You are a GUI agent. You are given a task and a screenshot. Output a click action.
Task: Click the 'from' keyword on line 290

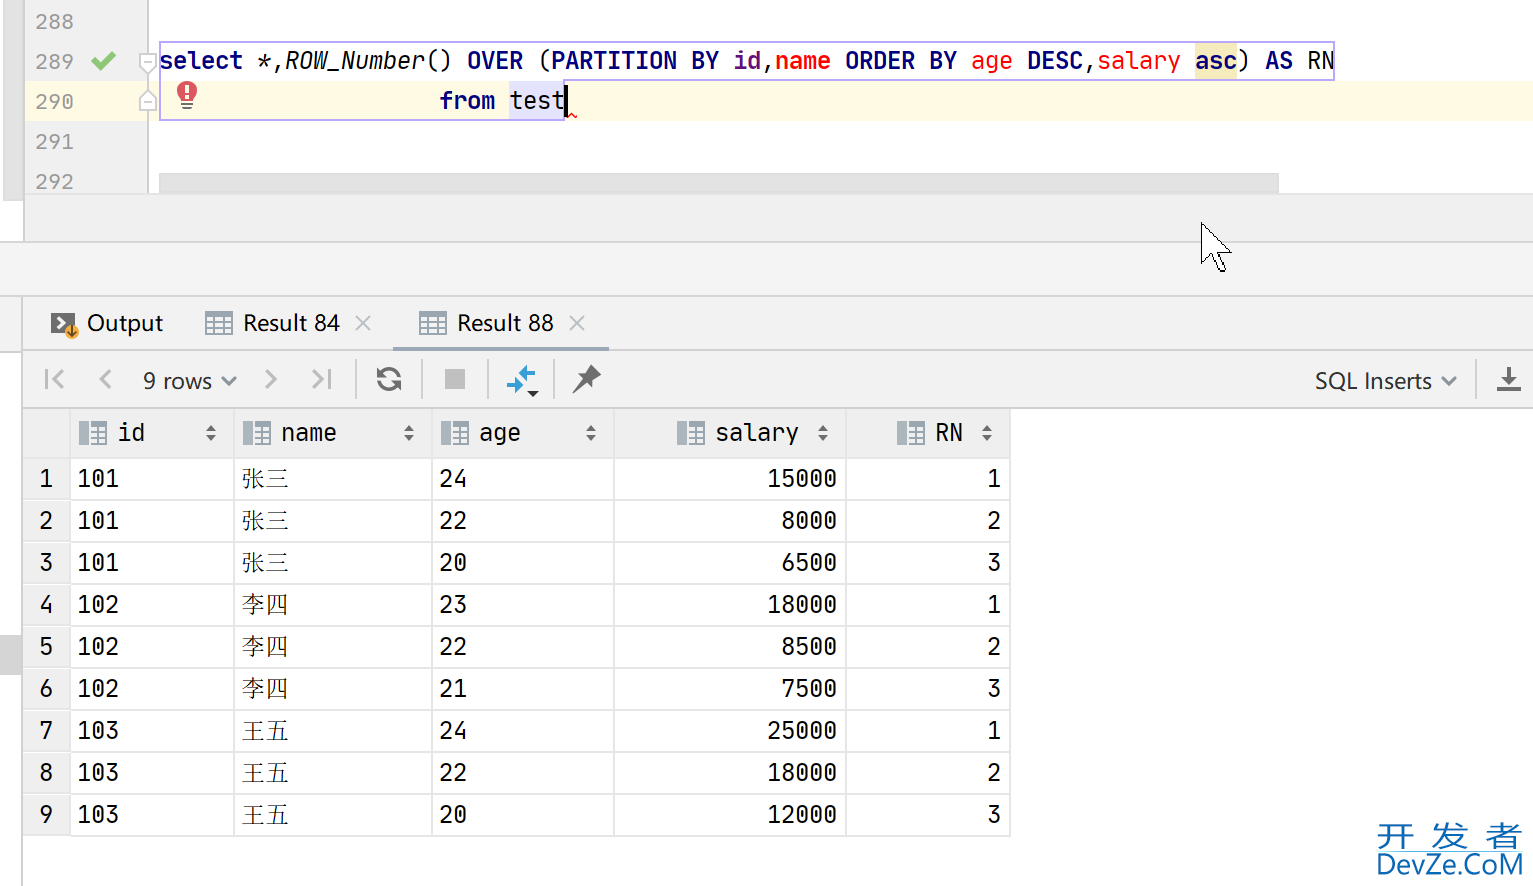tap(467, 101)
